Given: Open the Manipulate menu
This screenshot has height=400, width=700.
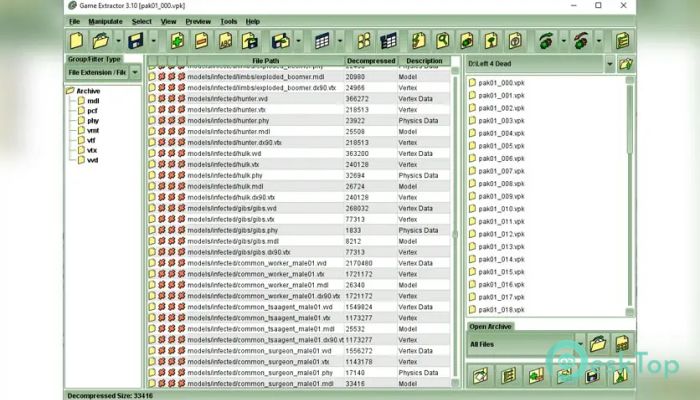Looking at the screenshot, I should coord(105,21).
